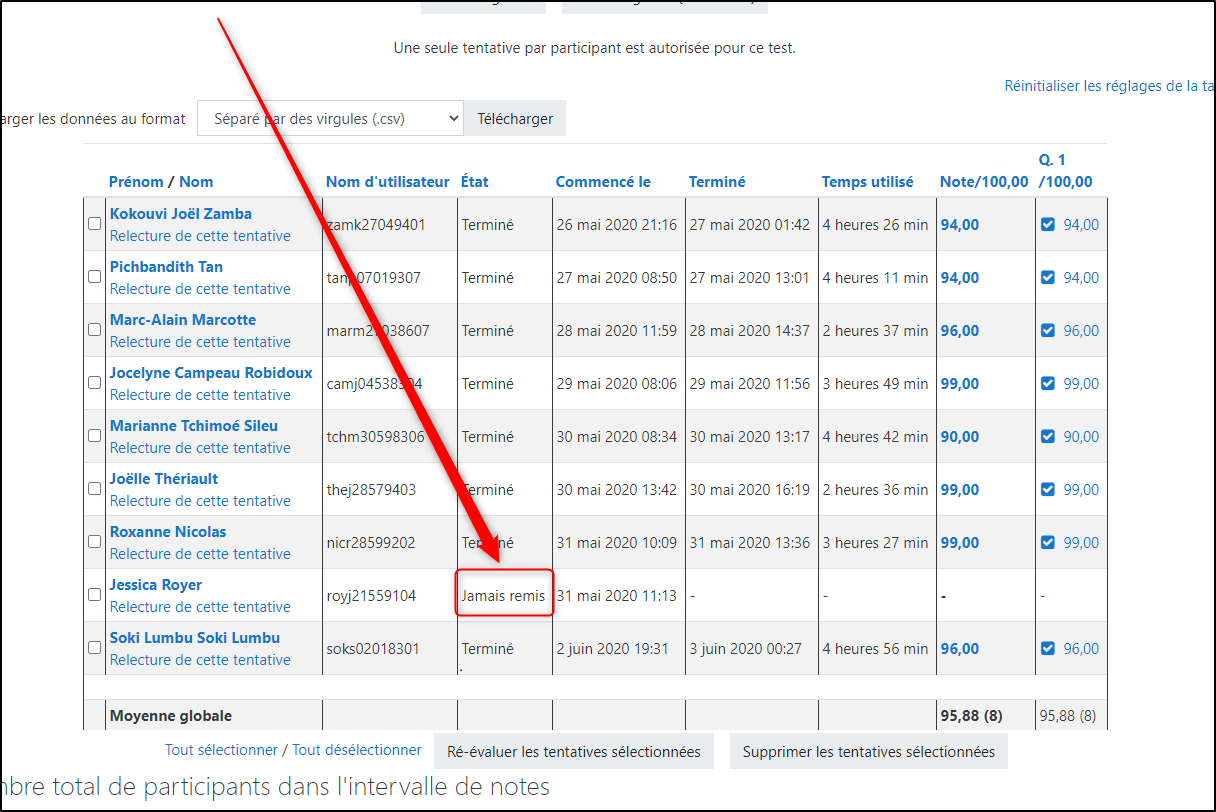1216x812 pixels.
Task: Click Supprimer les tentatives sélectionnées button
Action: pyautogui.click(x=868, y=752)
